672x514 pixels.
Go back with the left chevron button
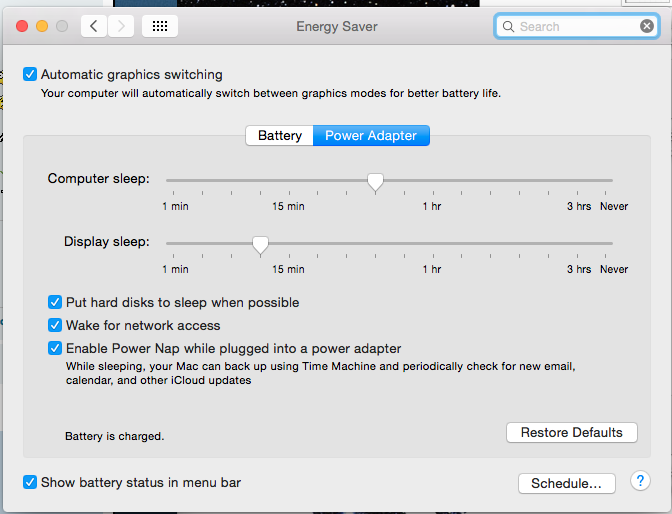point(93,26)
